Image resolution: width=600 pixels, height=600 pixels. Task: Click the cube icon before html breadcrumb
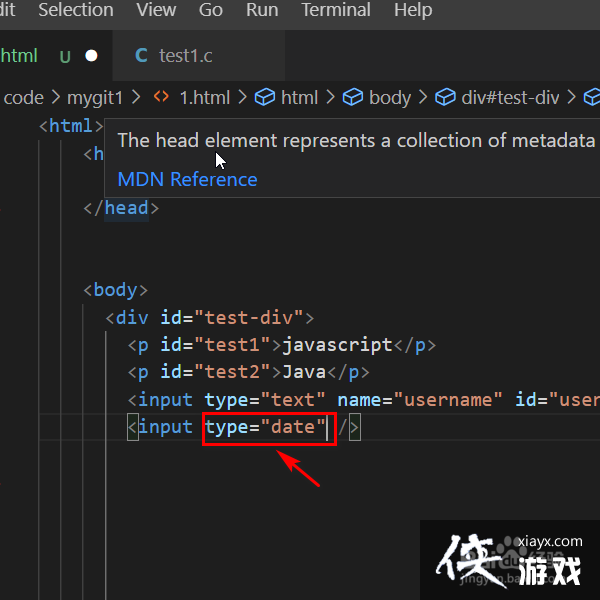click(265, 97)
